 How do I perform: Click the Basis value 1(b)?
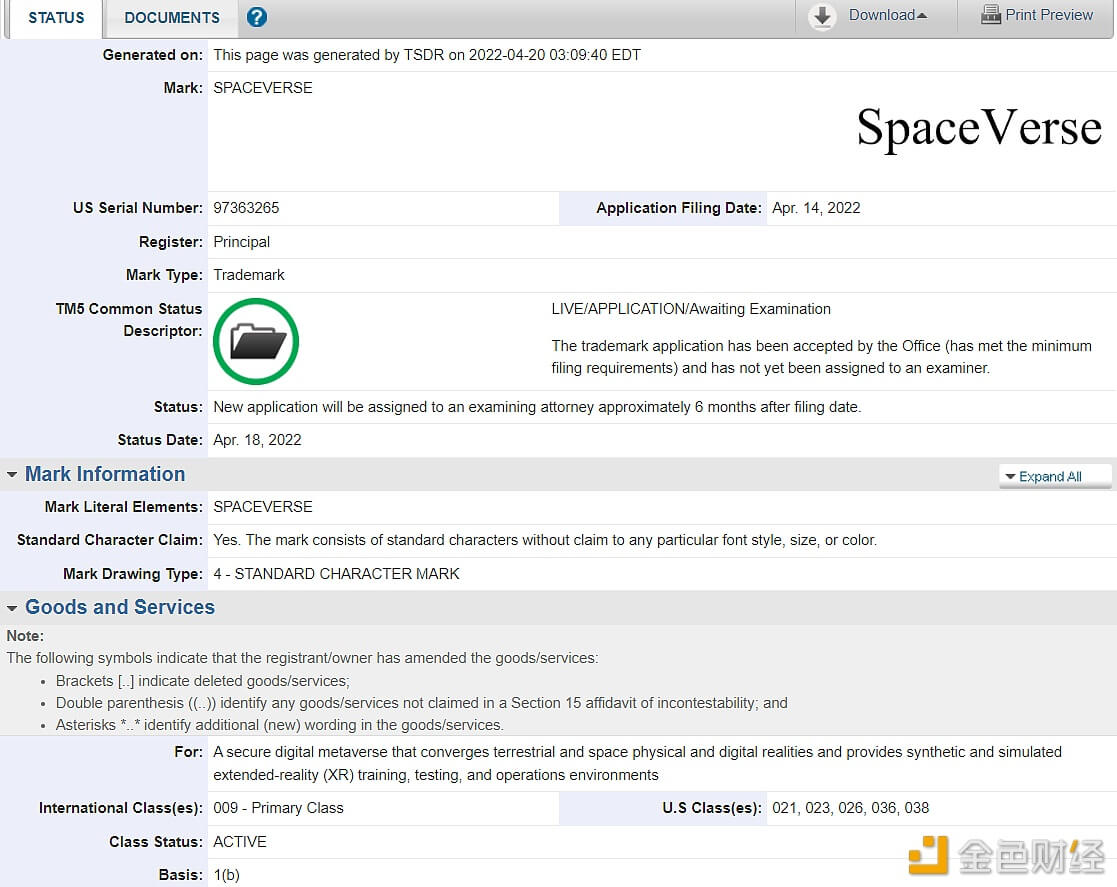pos(227,876)
